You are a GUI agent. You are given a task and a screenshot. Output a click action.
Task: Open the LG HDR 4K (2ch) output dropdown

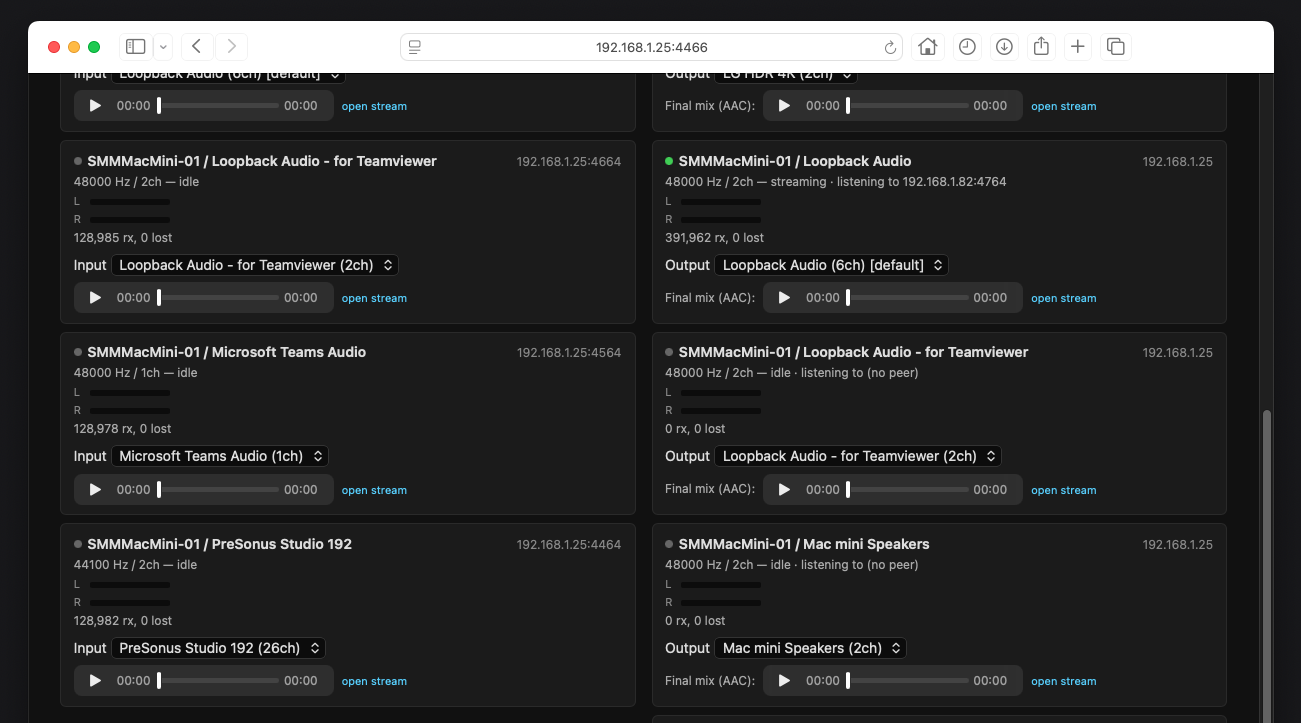786,76
